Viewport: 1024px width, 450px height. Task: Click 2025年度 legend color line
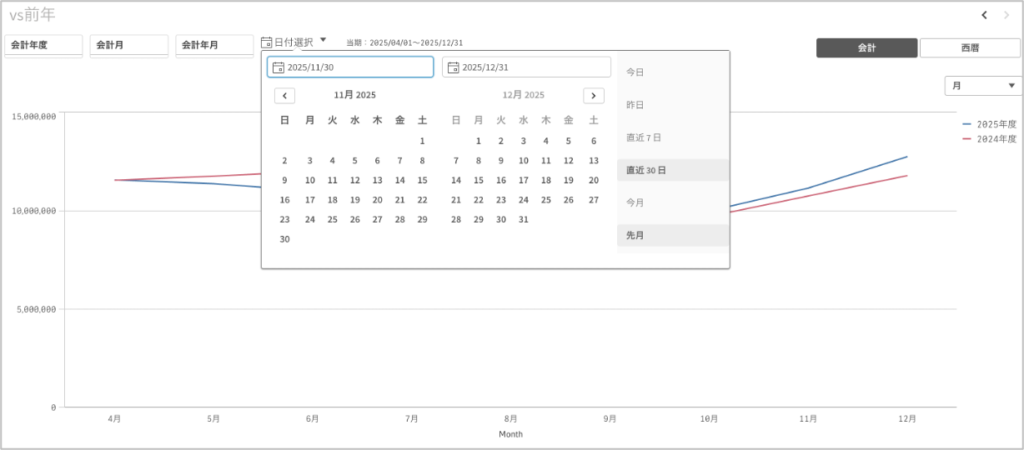coord(967,124)
